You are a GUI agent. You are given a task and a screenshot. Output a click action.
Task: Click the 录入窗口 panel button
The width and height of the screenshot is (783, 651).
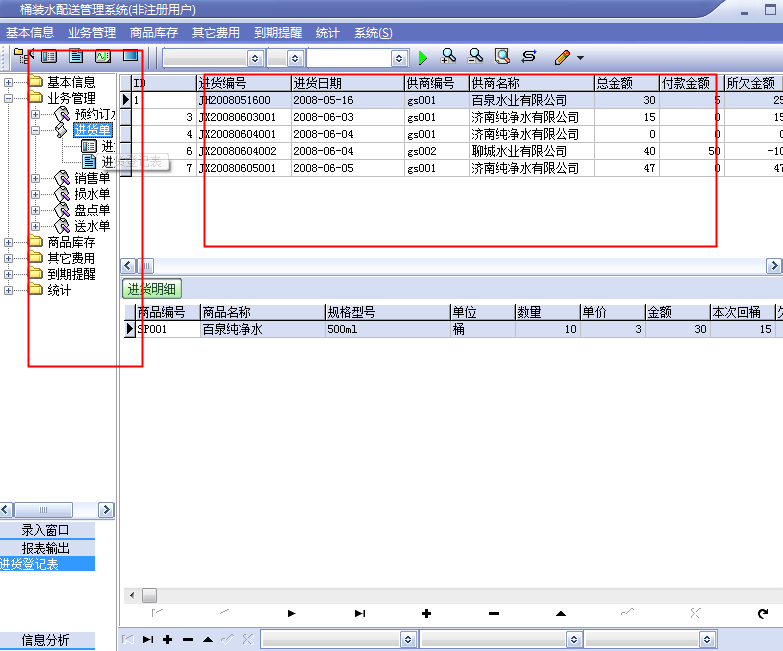(x=47, y=530)
